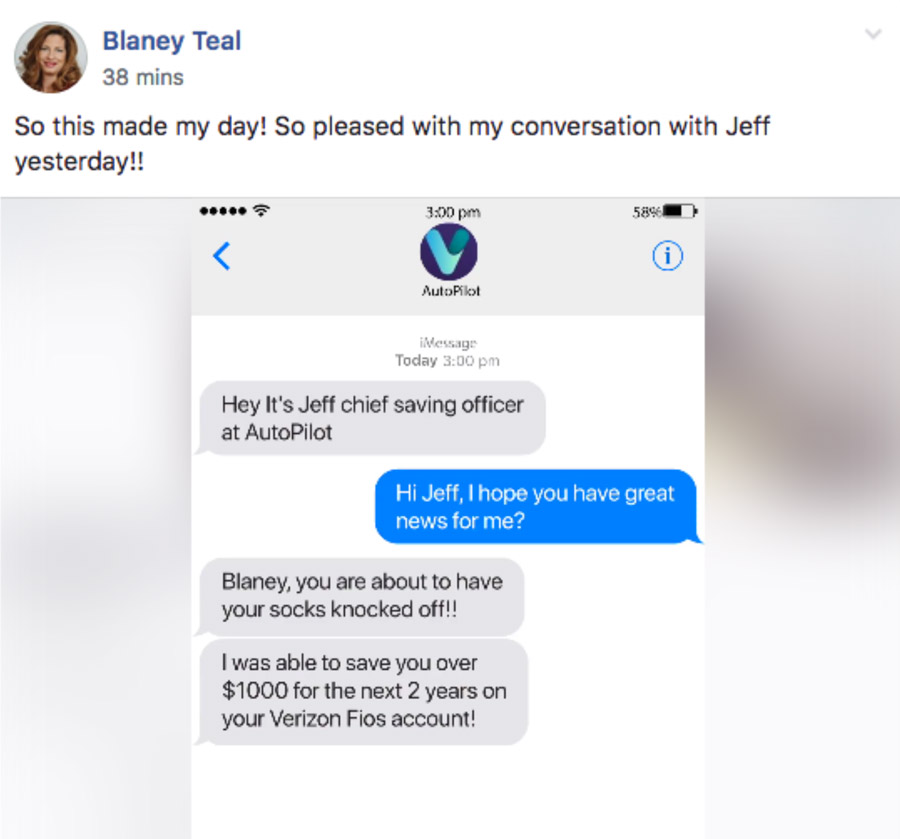This screenshot has height=839, width=900.
Task: Click the 'socks knocked off' message bubble
Action: (361, 596)
